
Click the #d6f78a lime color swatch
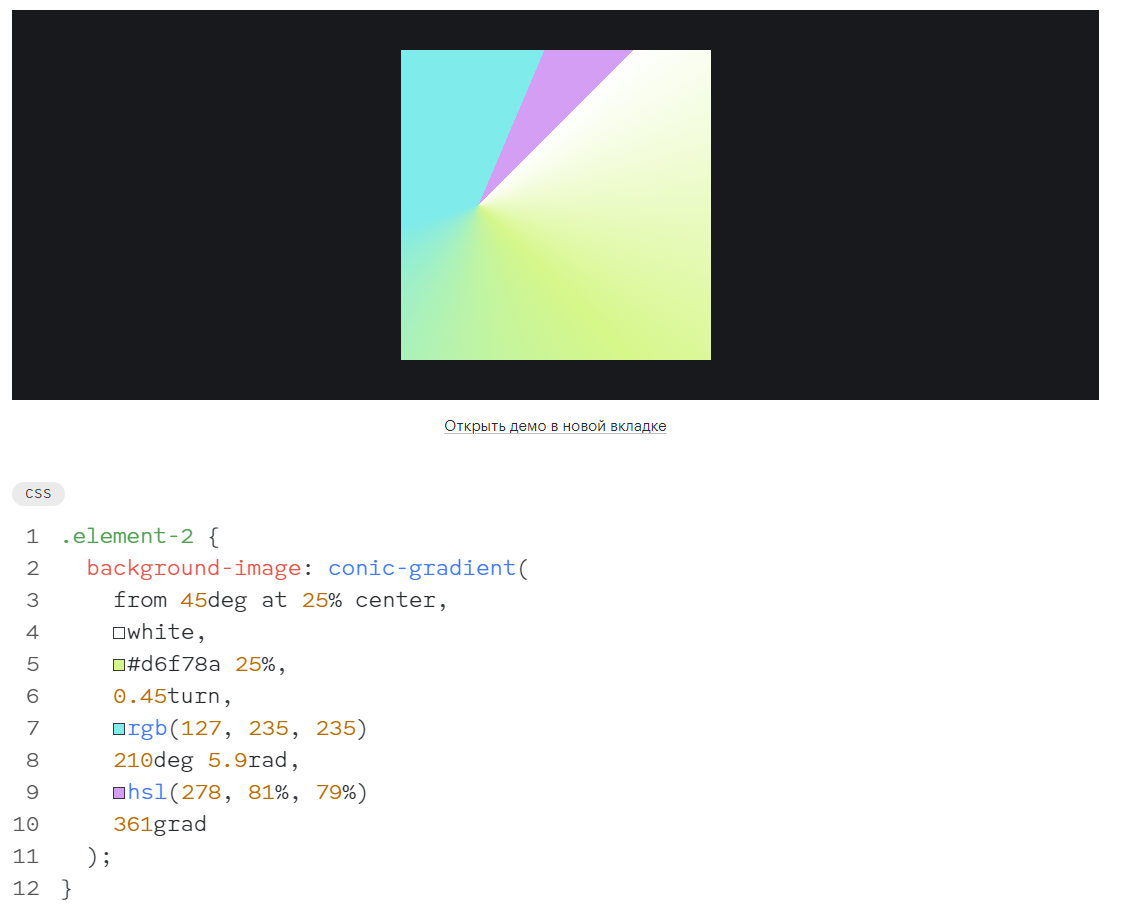click(x=119, y=665)
